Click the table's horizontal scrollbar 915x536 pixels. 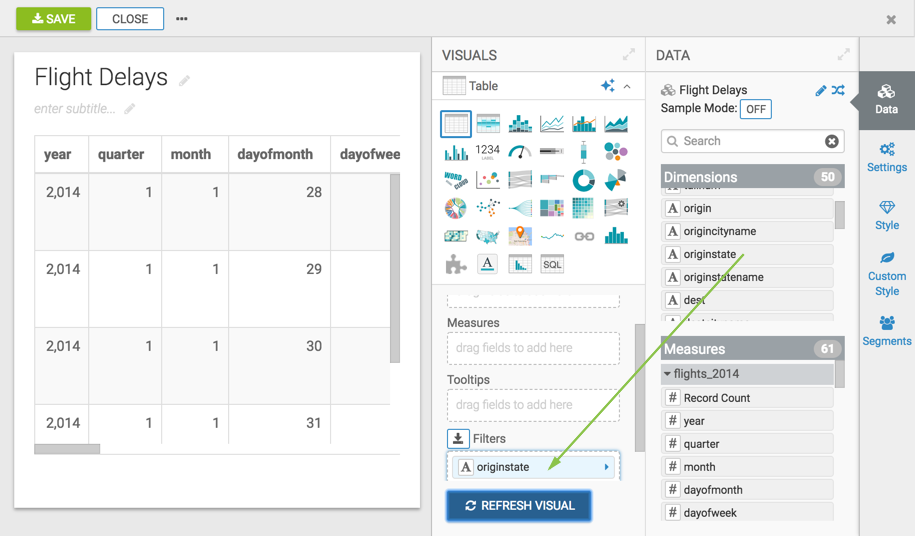click(67, 449)
